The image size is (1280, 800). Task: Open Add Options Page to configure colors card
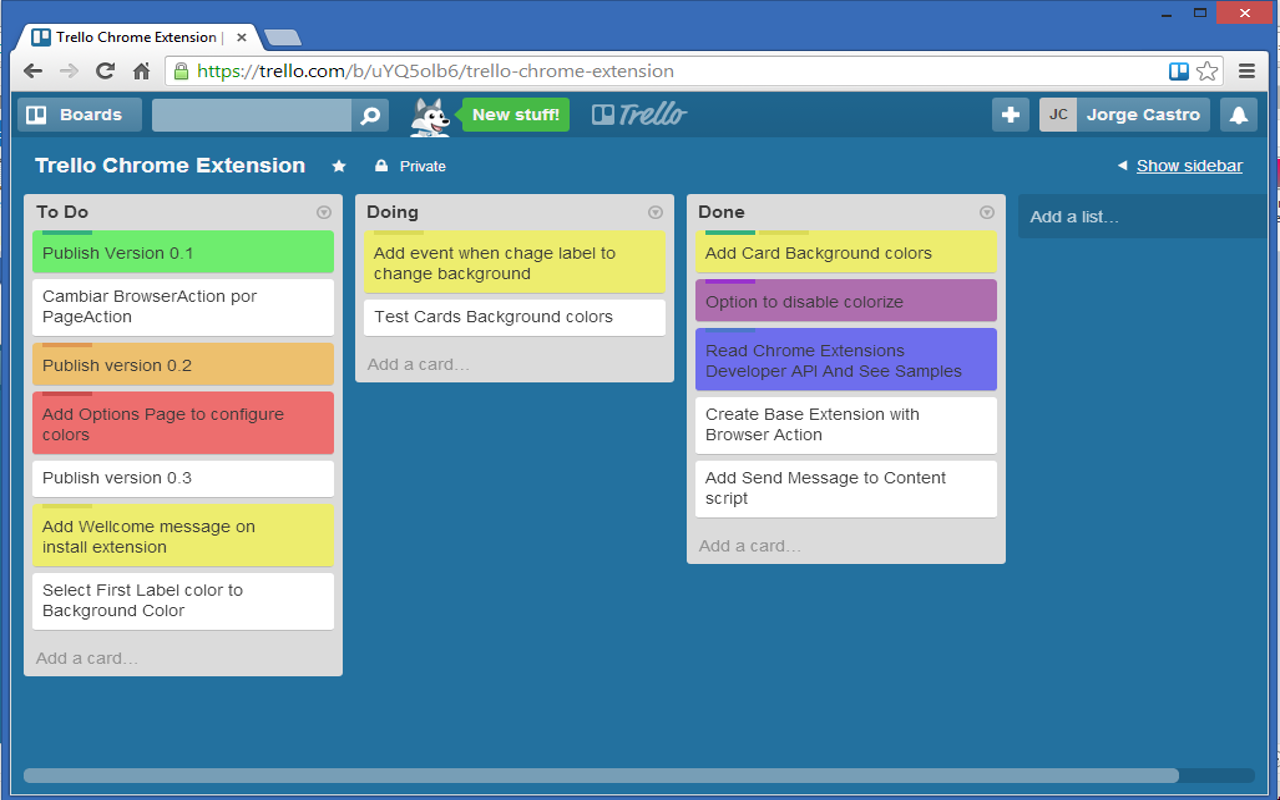(x=183, y=423)
